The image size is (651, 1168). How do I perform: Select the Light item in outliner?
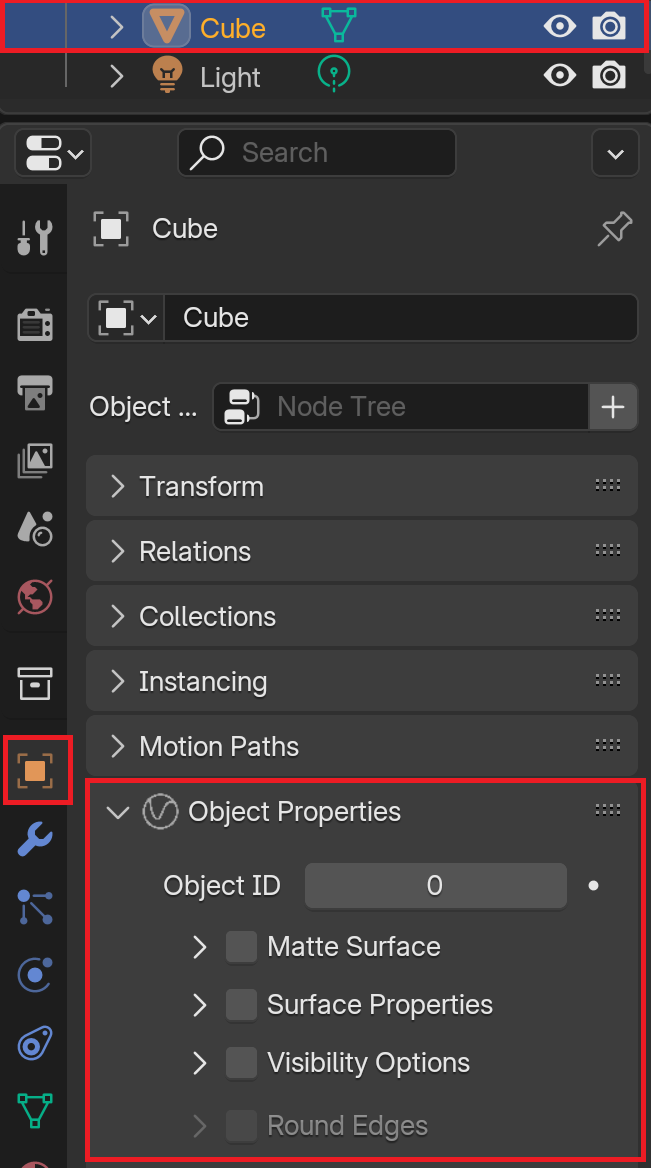click(x=229, y=77)
